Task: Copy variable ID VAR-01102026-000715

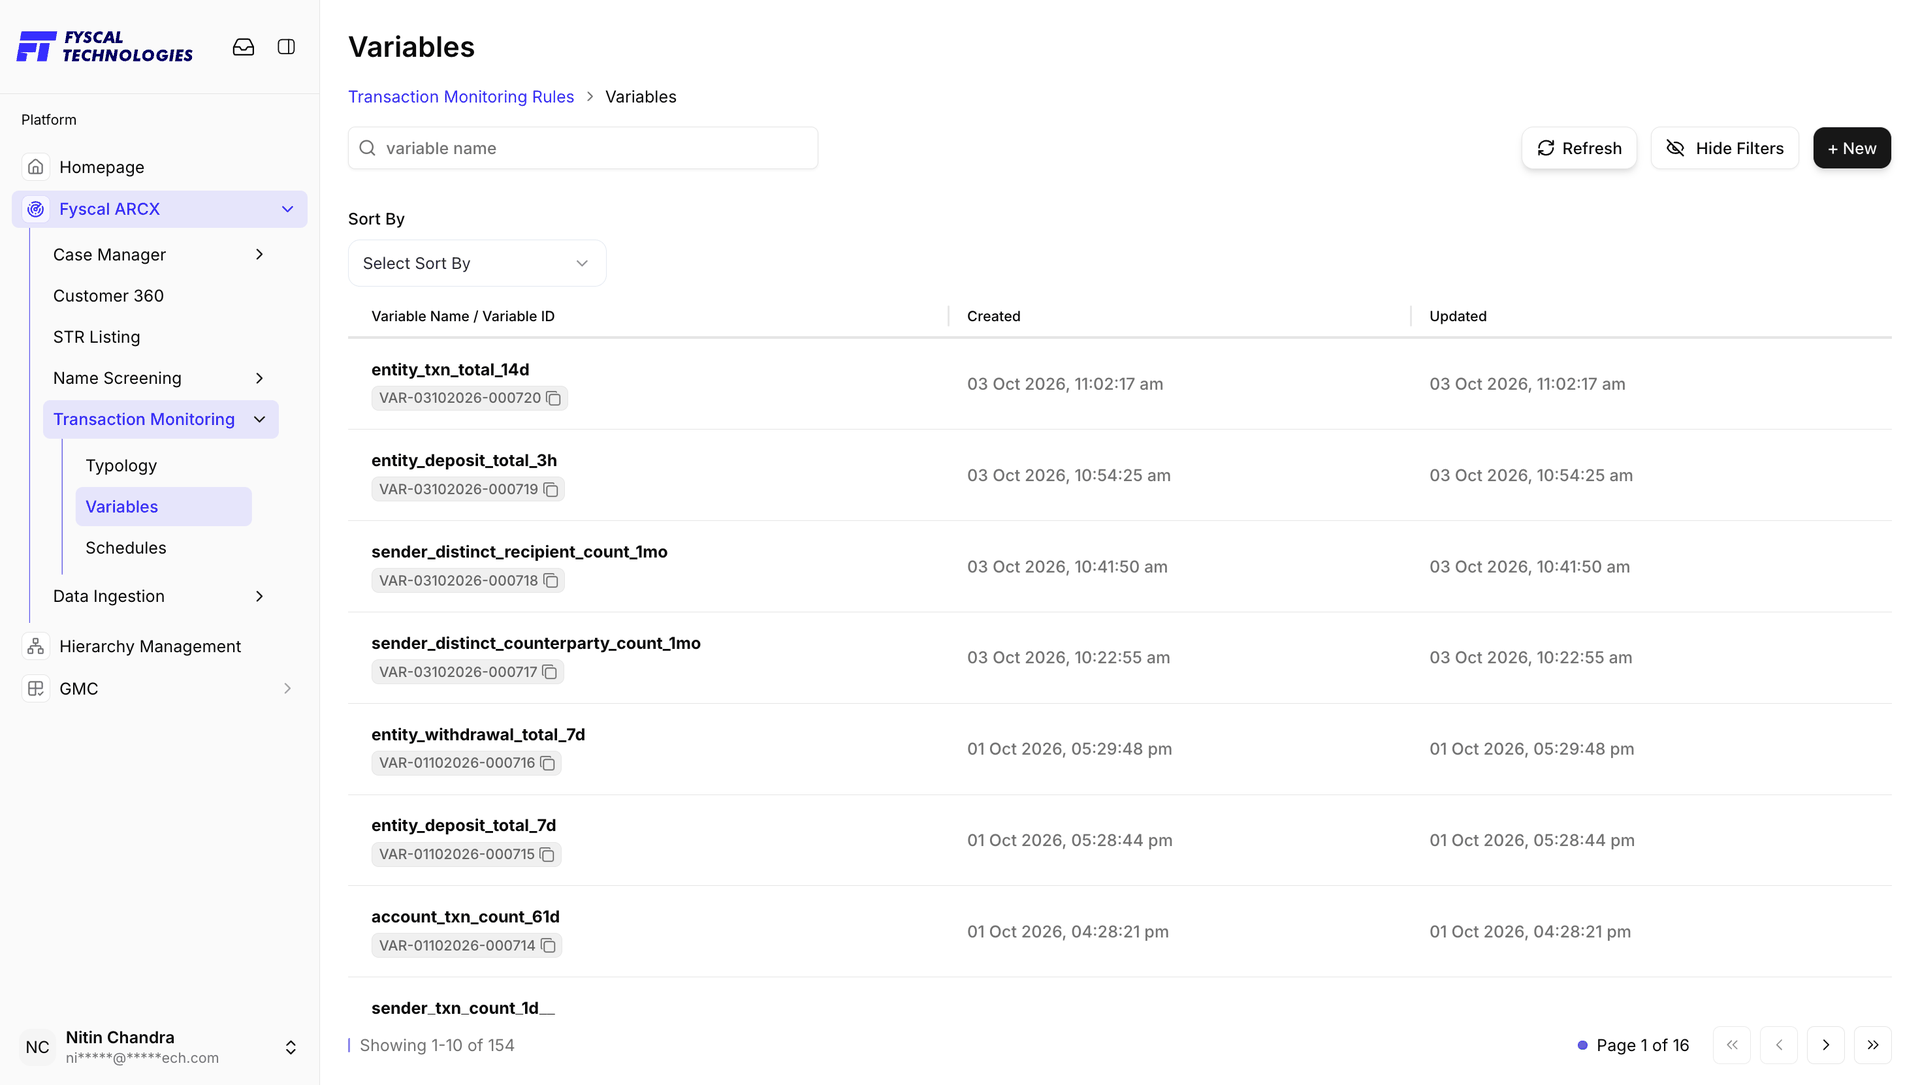Action: tap(547, 854)
